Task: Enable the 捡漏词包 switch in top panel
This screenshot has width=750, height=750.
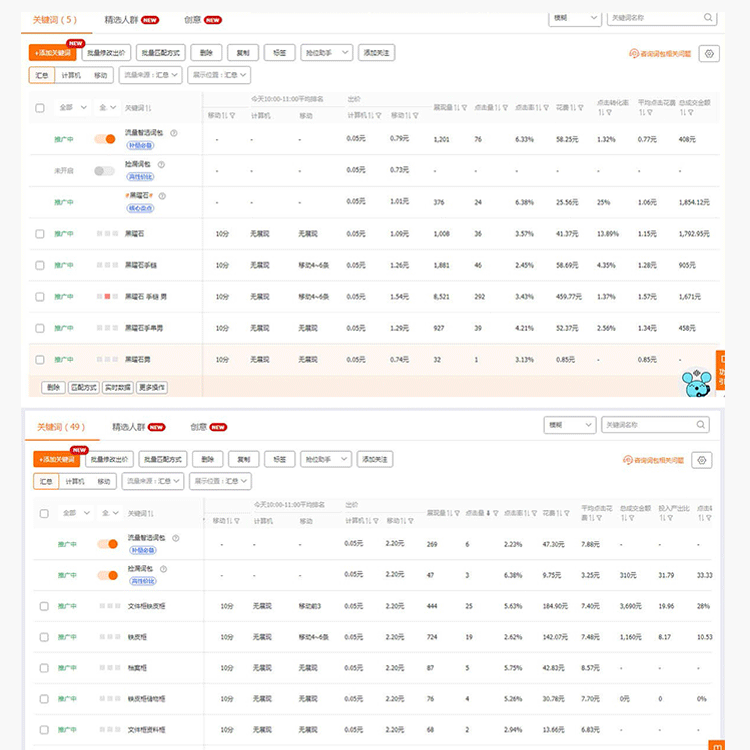Action: 104,171
